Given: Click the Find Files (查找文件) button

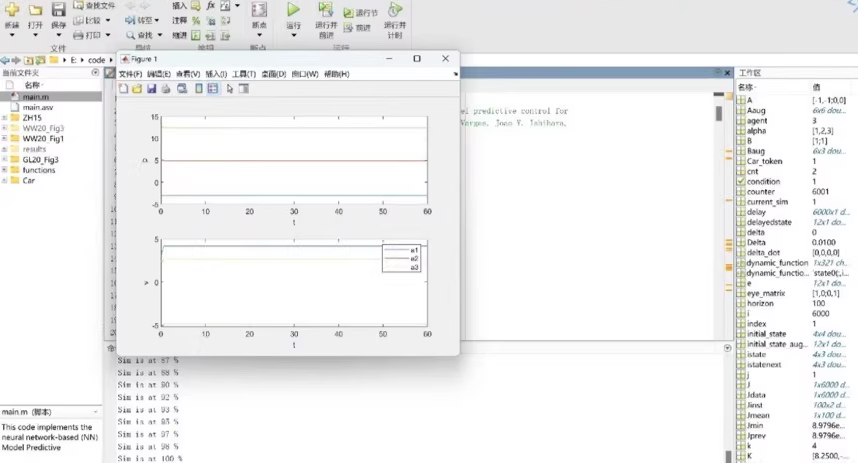Looking at the screenshot, I should [x=94, y=5].
